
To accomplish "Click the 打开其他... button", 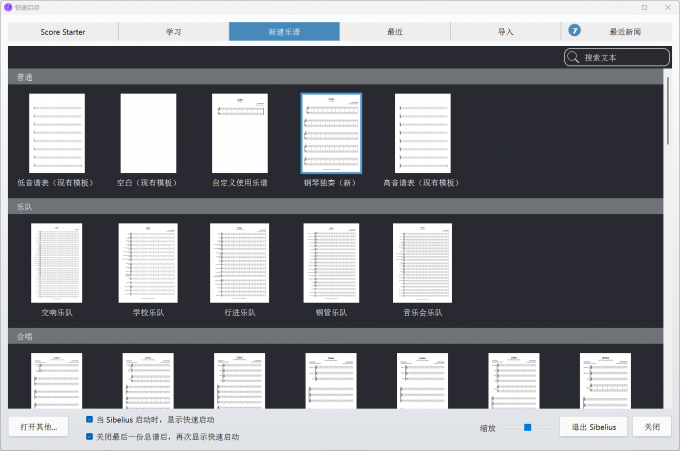I will click(x=39, y=427).
